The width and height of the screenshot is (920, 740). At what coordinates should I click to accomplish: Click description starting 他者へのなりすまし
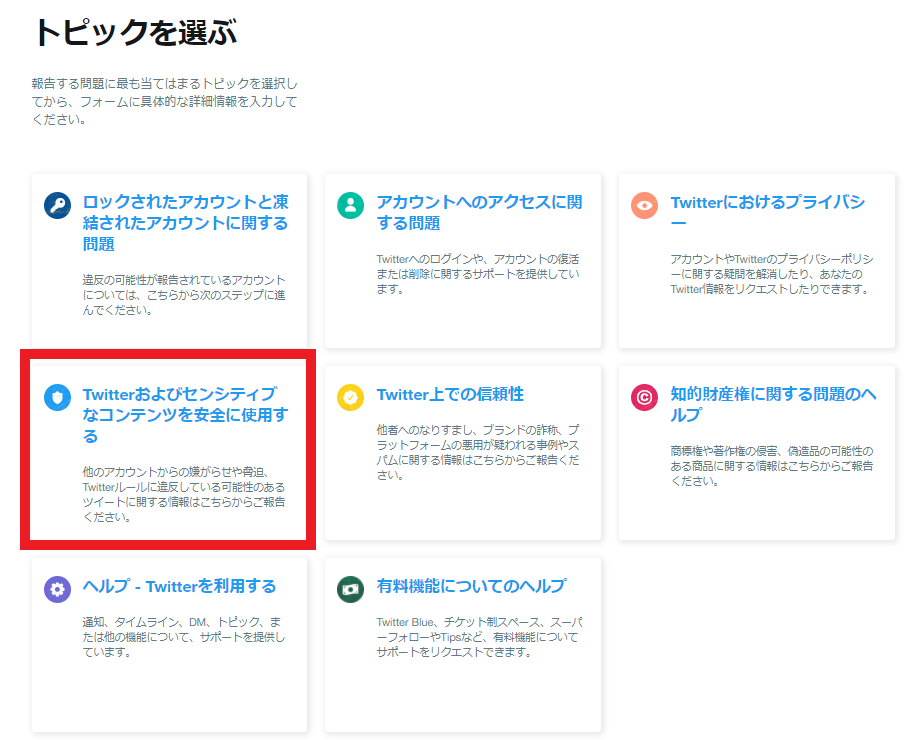click(478, 452)
